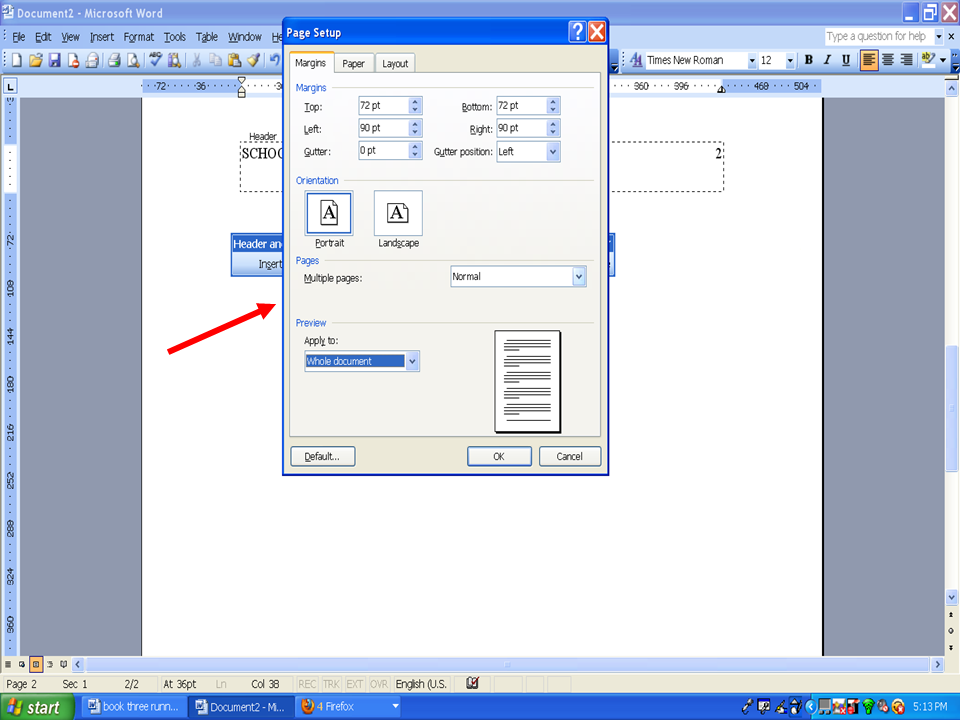
Task: Click the first line indent marker on ruler
Action: click(x=242, y=81)
